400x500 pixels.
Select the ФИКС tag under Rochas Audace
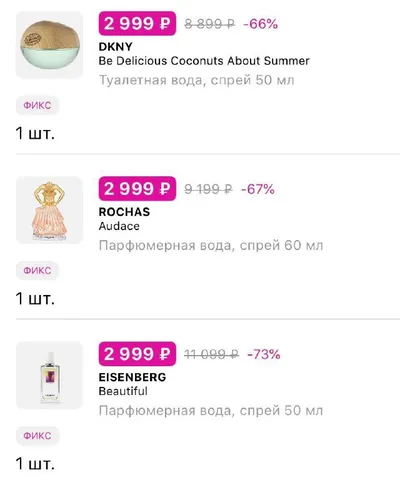[37, 270]
